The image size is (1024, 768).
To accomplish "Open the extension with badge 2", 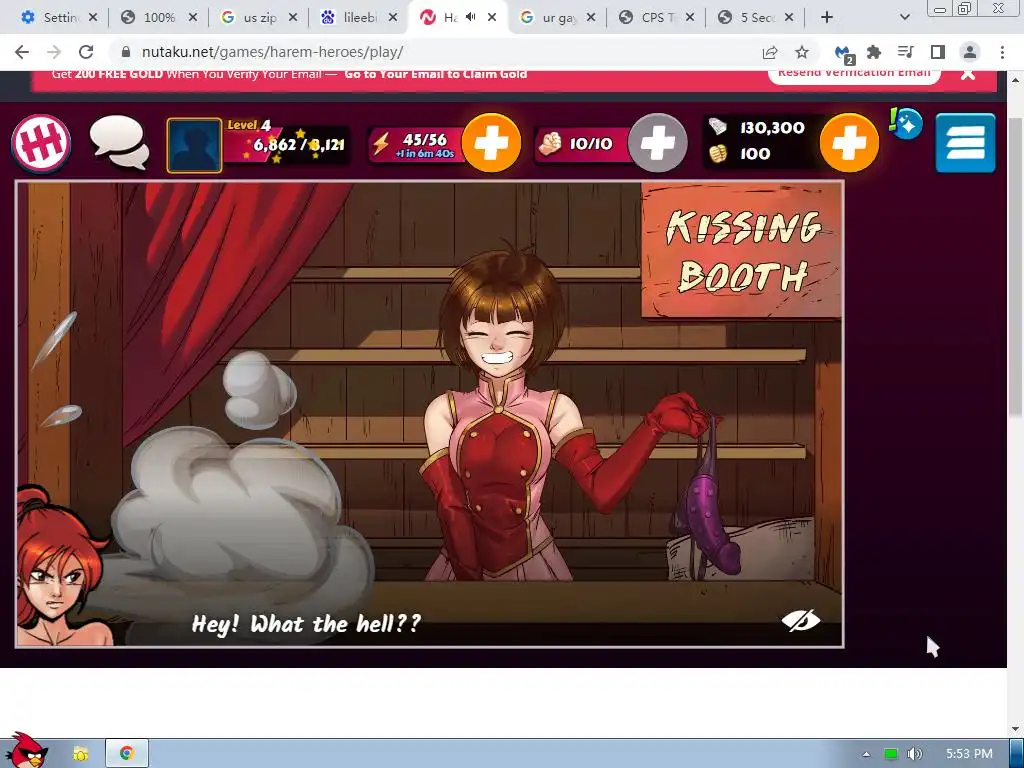I will 844,54.
